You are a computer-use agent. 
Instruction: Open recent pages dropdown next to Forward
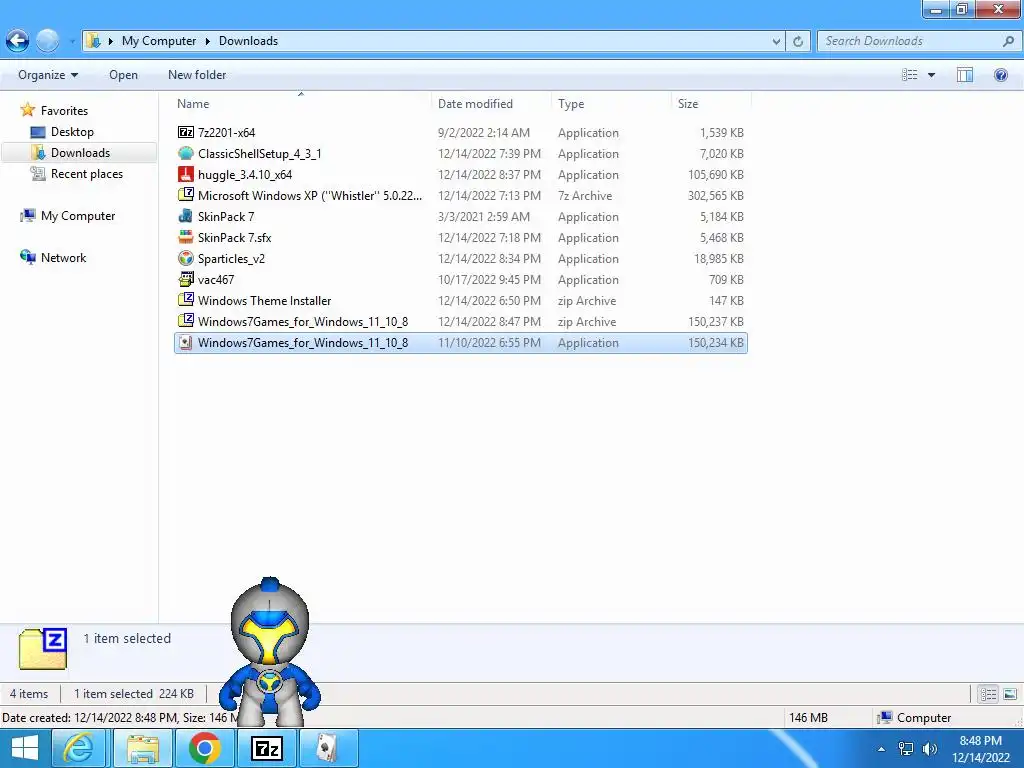coord(71,42)
